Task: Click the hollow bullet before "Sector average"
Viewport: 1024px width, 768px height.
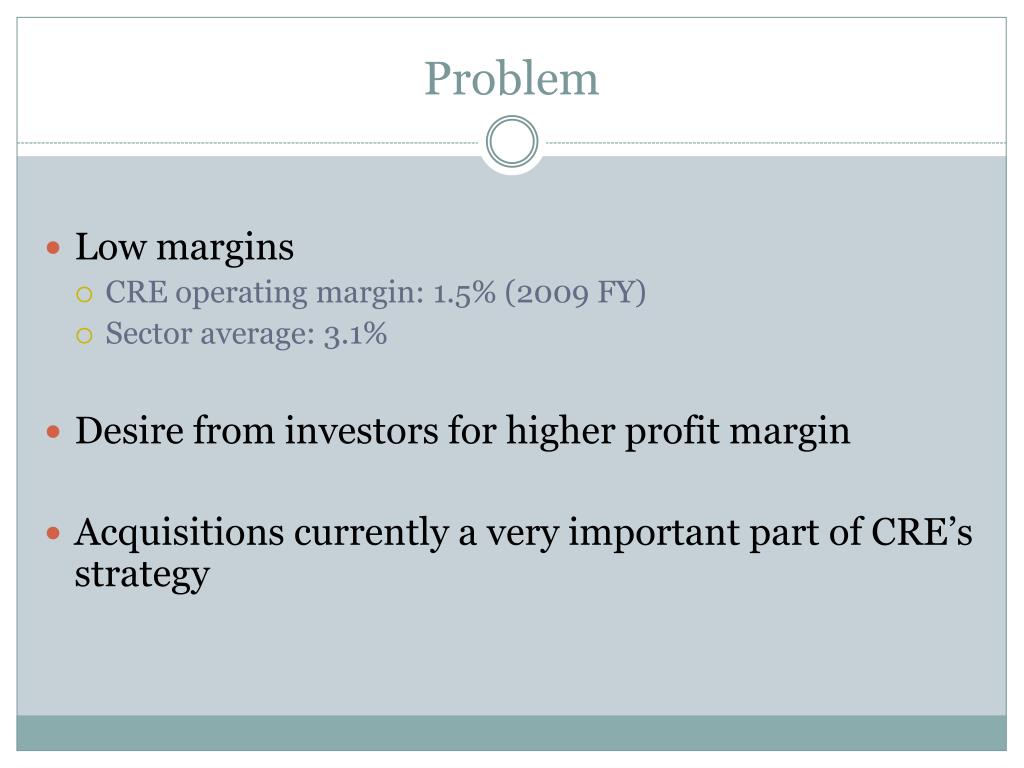Action: [84, 336]
